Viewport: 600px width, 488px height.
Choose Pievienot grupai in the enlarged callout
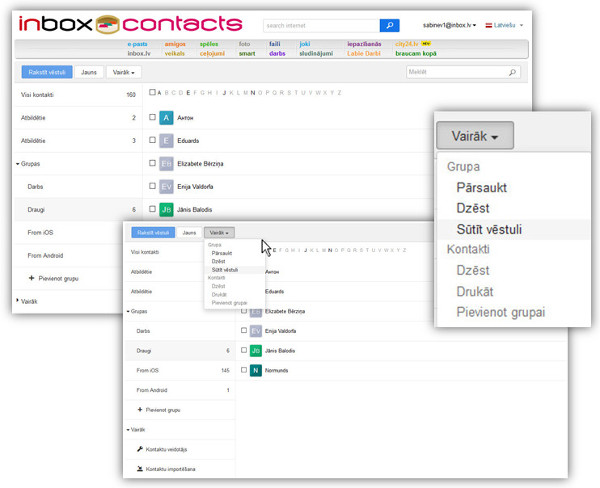coord(501,312)
